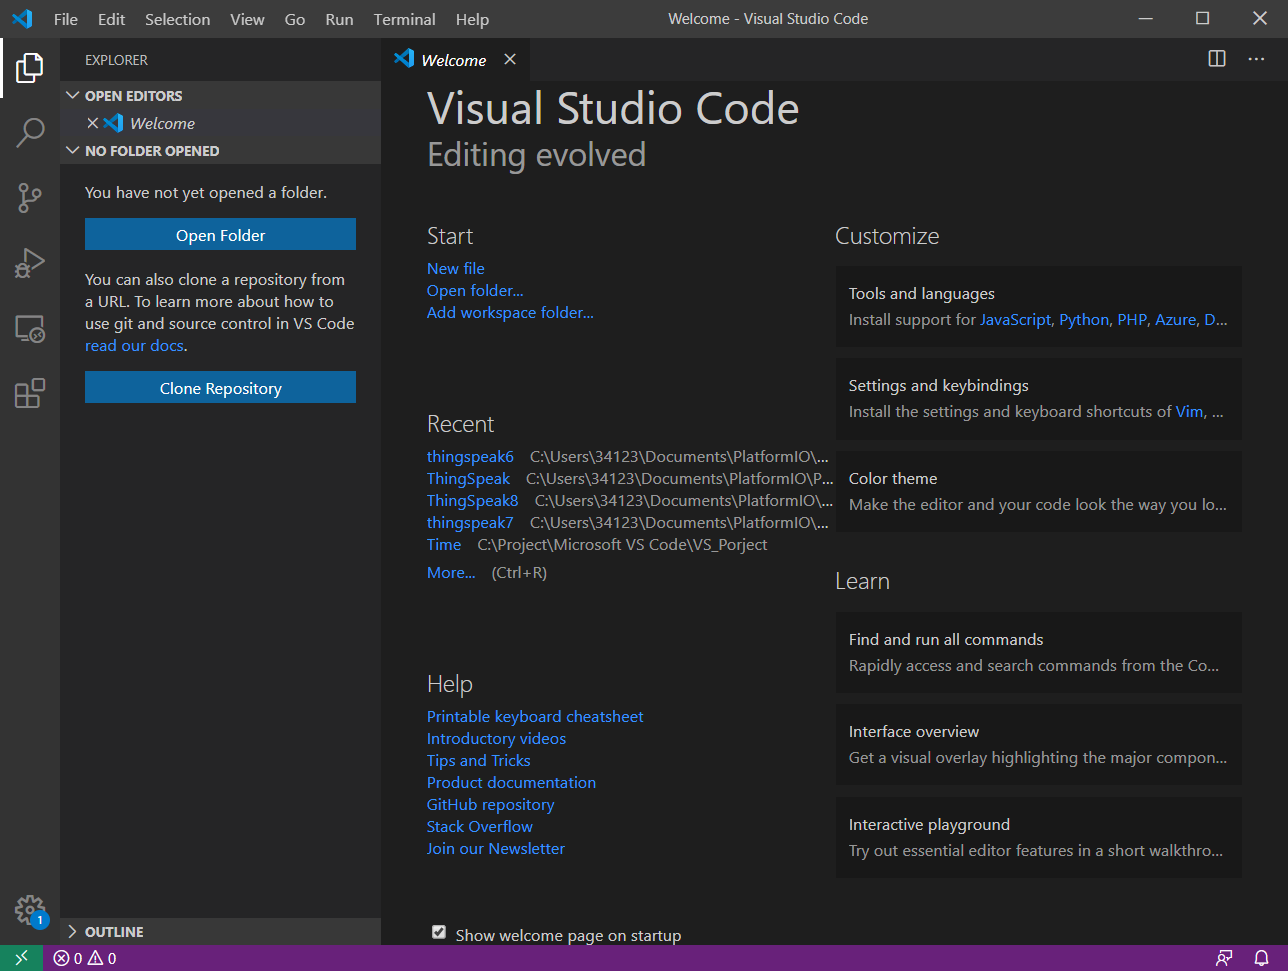1288x971 pixels.
Task: Collapse the Open Editors section
Action: click(72, 96)
